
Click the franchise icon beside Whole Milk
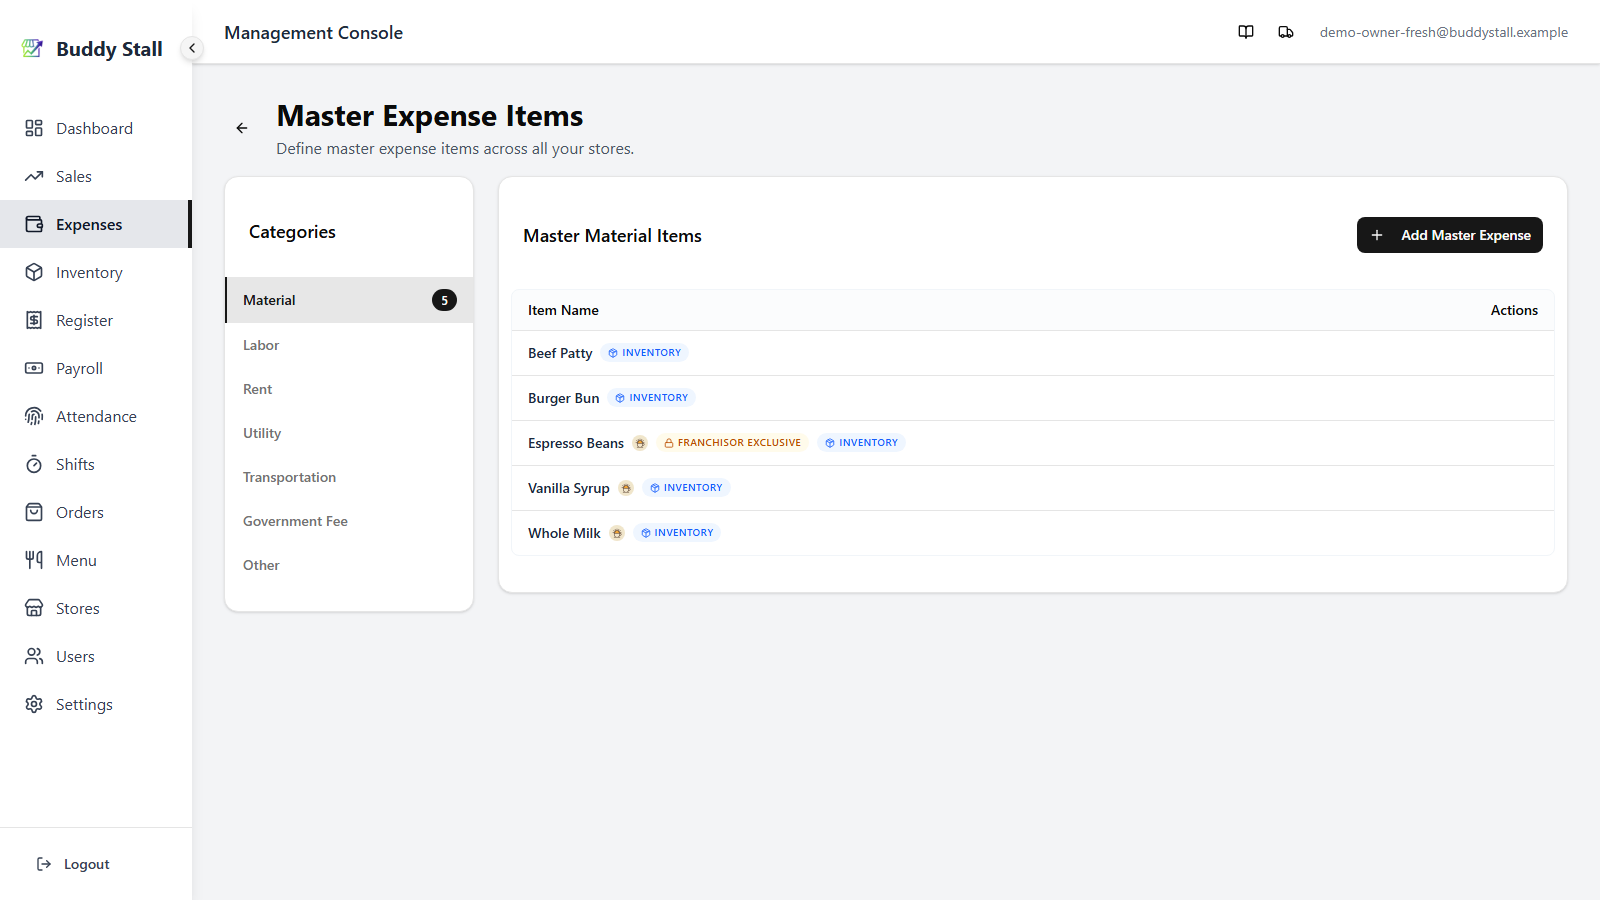(x=617, y=533)
